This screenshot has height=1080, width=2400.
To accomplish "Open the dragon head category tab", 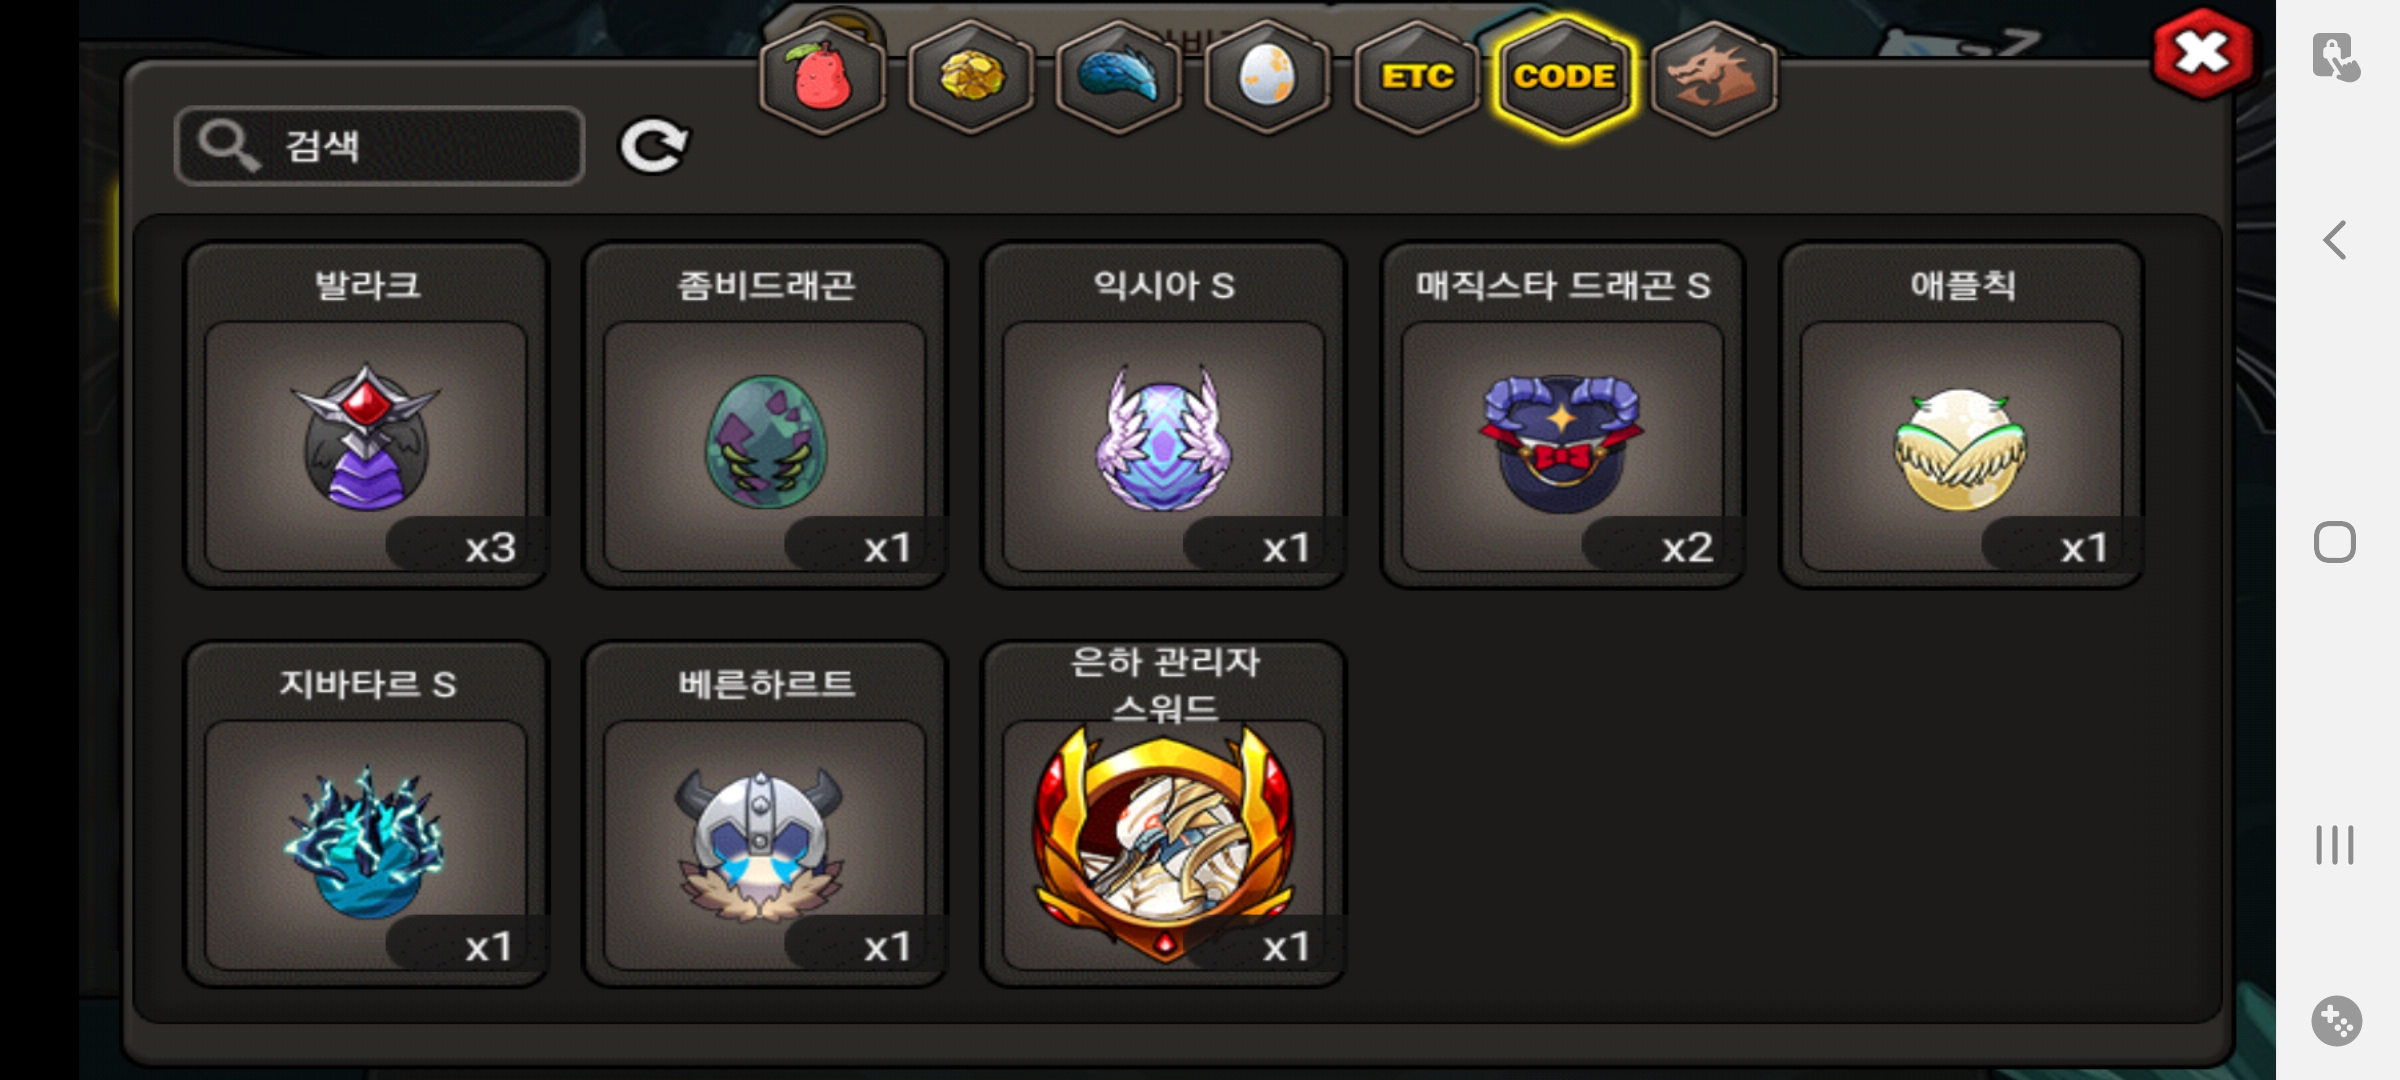I will point(1713,77).
